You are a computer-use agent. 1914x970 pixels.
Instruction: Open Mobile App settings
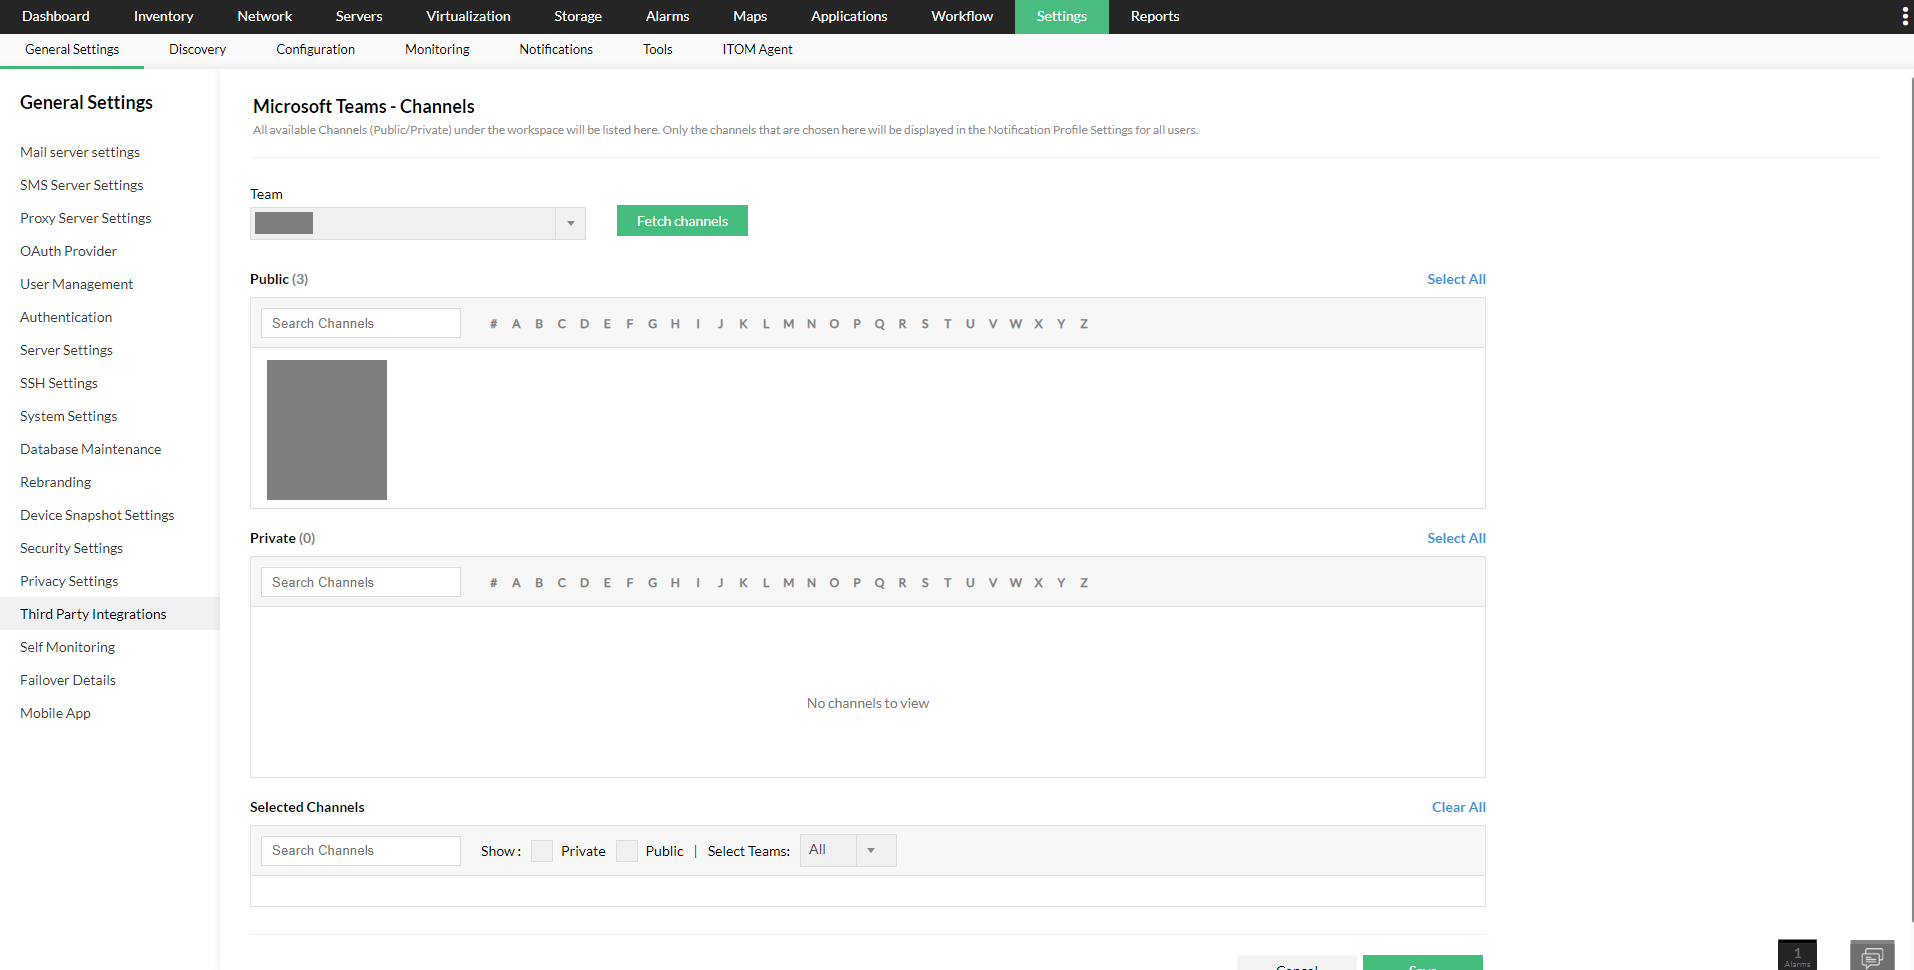(x=56, y=713)
